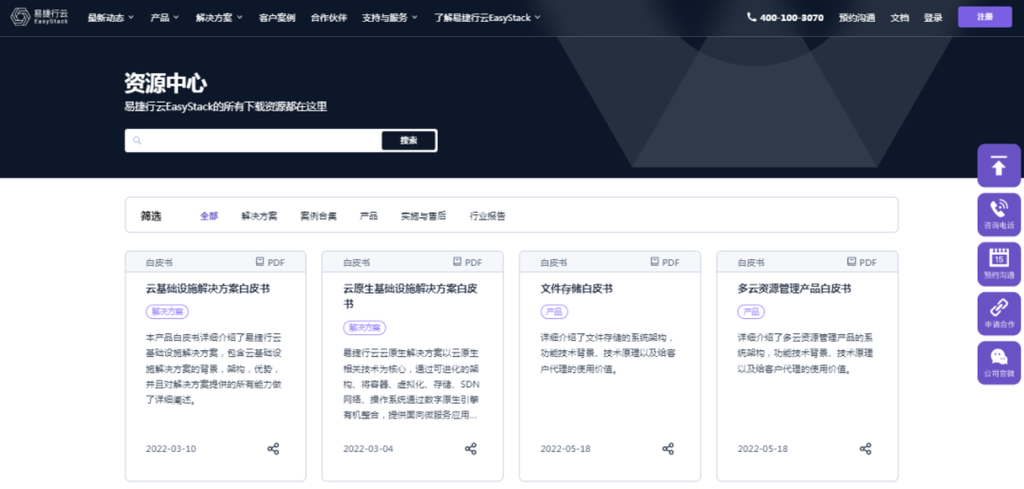Share the 云原生基础设施解决方案白皮书 card
This screenshot has width=1024, height=489.
point(471,449)
